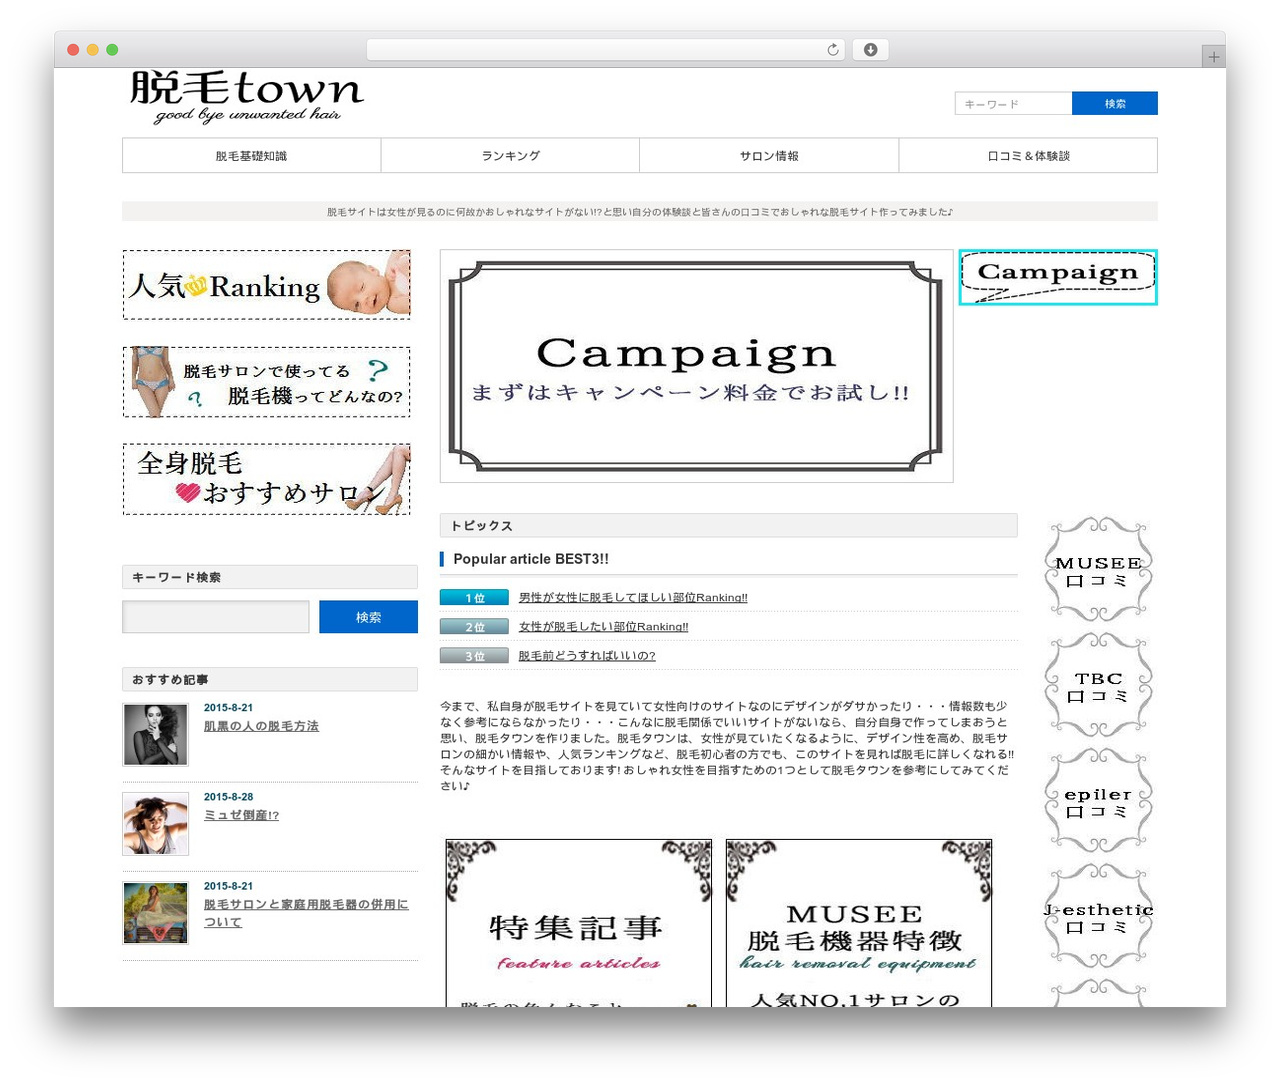Click the 脱毛town site logo
Image resolution: width=1280 pixels, height=1084 pixels.
(x=246, y=97)
